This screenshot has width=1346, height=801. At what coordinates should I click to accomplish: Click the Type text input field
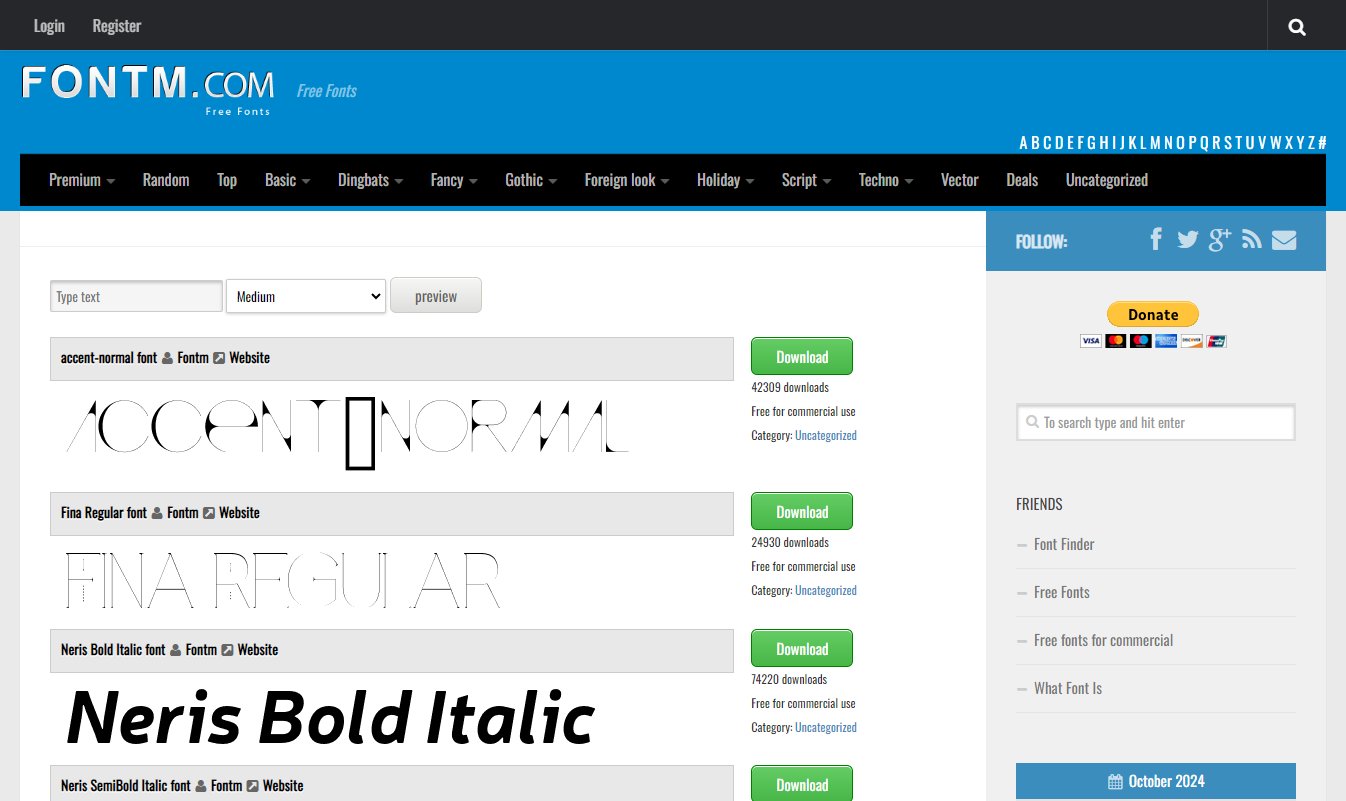(135, 296)
